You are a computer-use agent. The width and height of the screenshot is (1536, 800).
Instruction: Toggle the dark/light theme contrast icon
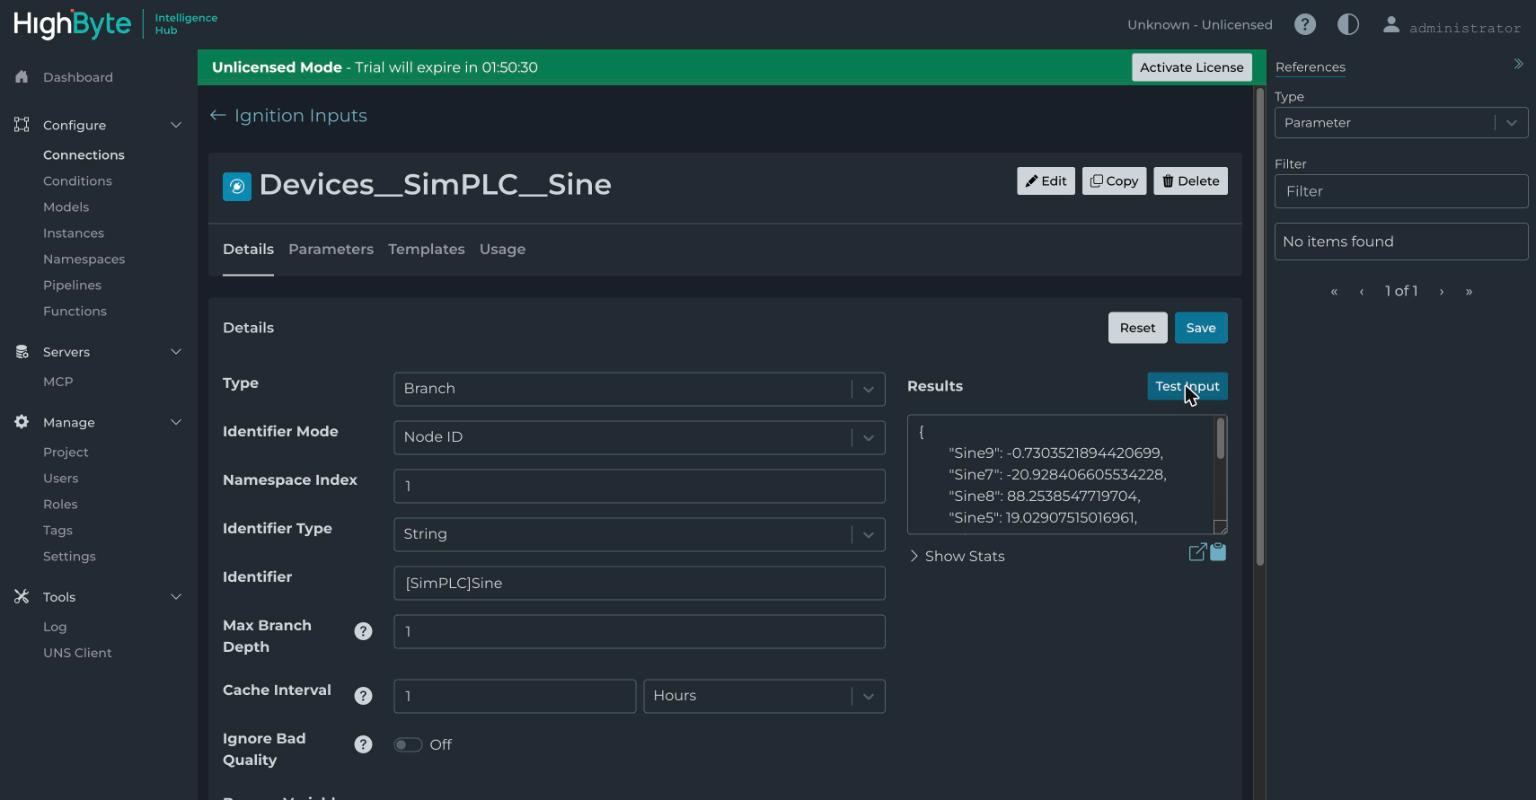coord(1348,25)
